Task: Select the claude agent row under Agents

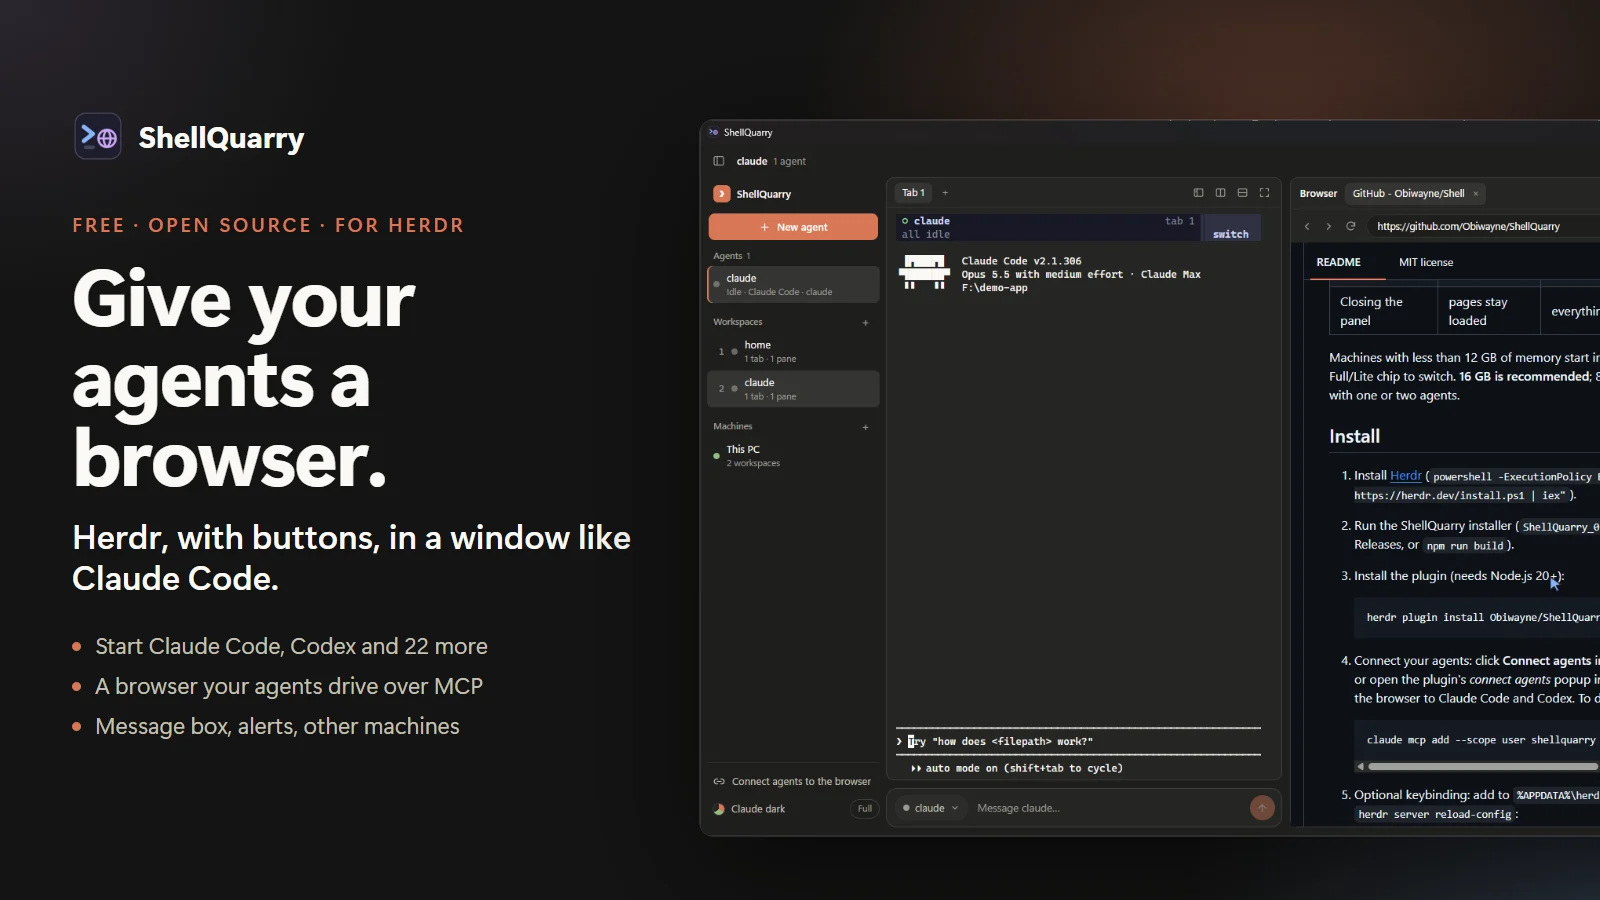Action: pyautogui.click(x=793, y=284)
